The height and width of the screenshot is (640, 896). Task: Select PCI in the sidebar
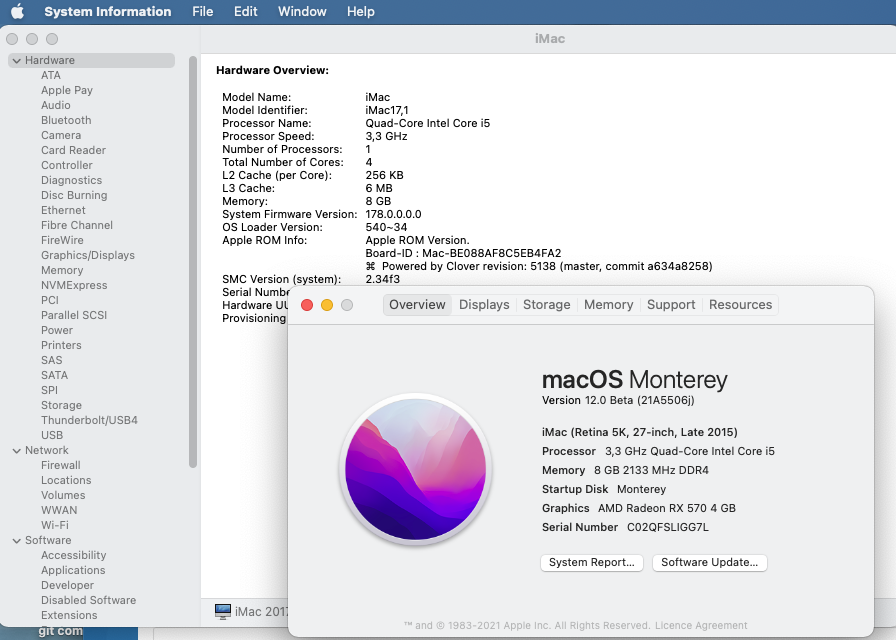[50, 300]
